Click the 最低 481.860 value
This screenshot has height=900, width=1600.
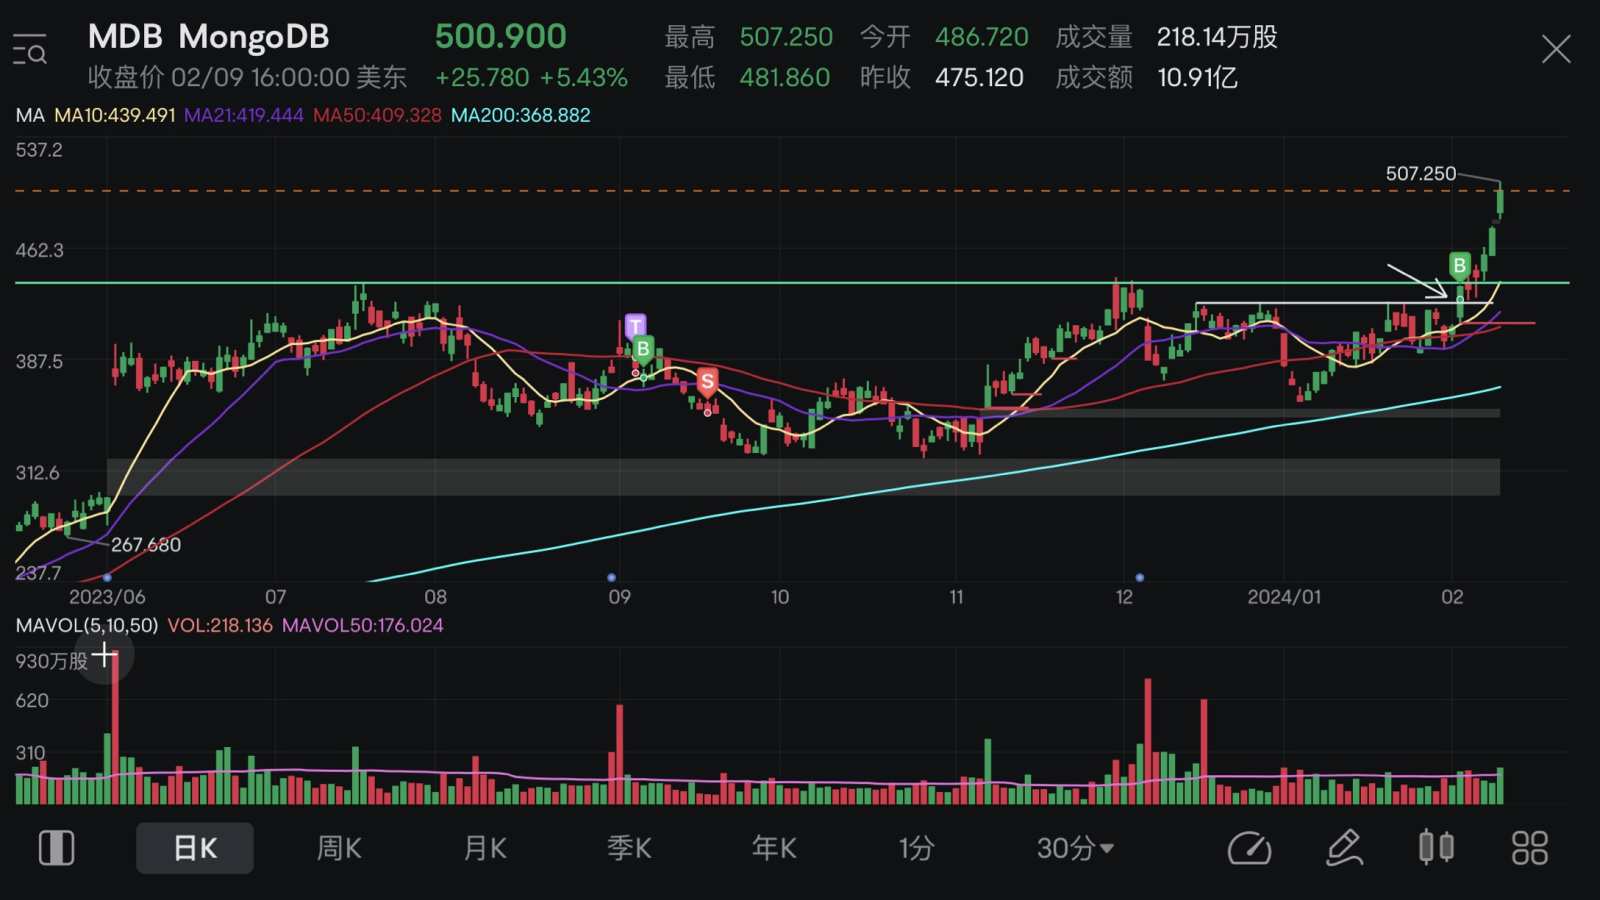pos(785,78)
